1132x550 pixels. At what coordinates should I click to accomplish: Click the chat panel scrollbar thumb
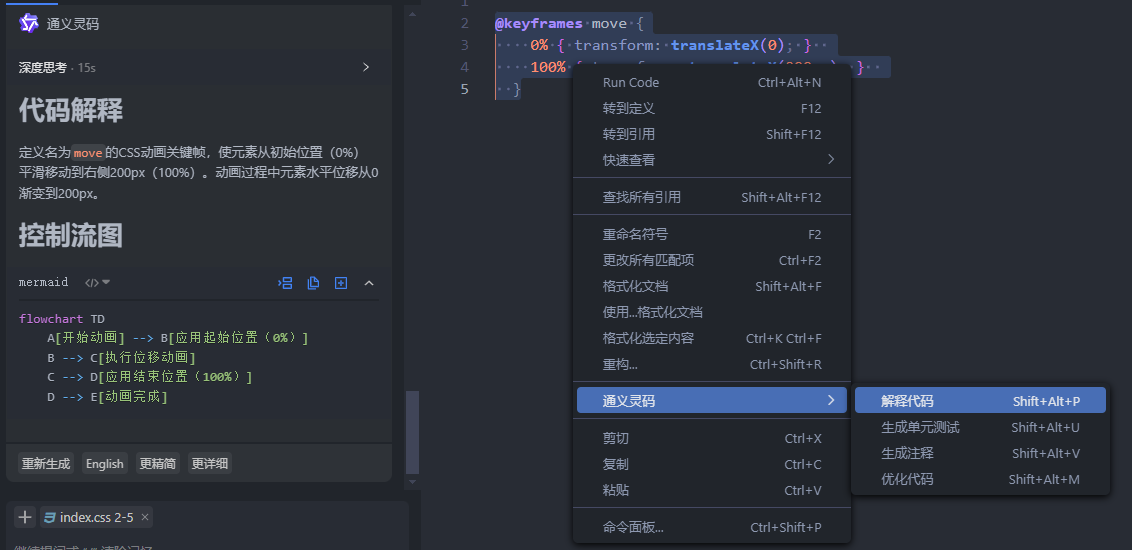pos(412,432)
